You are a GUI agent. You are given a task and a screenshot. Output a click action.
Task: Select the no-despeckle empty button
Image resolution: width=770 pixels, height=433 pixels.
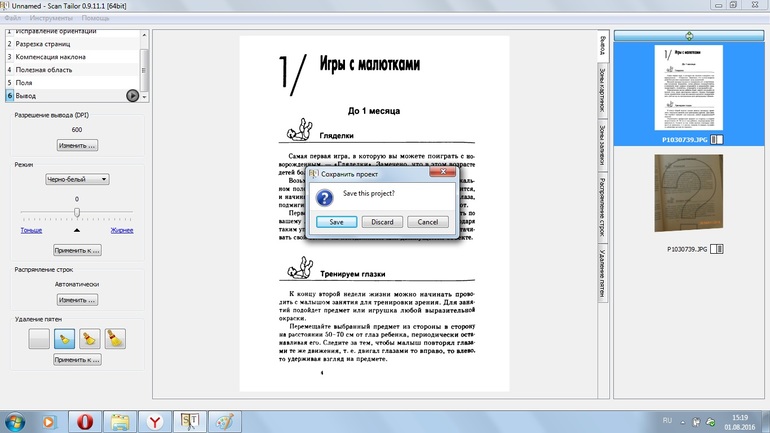[x=39, y=338]
